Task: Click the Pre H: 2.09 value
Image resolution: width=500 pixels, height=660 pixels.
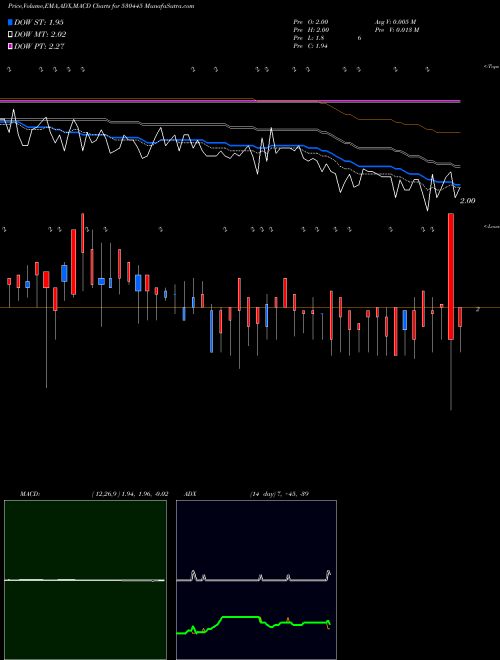Action: (311, 30)
